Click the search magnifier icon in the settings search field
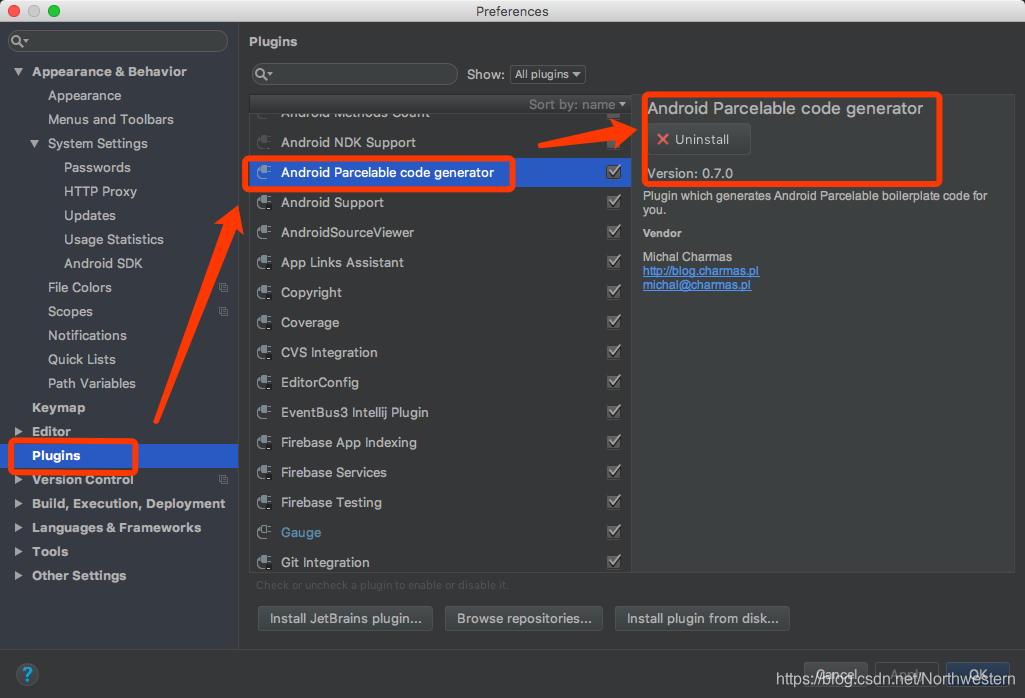The width and height of the screenshot is (1025, 698). 19,41
